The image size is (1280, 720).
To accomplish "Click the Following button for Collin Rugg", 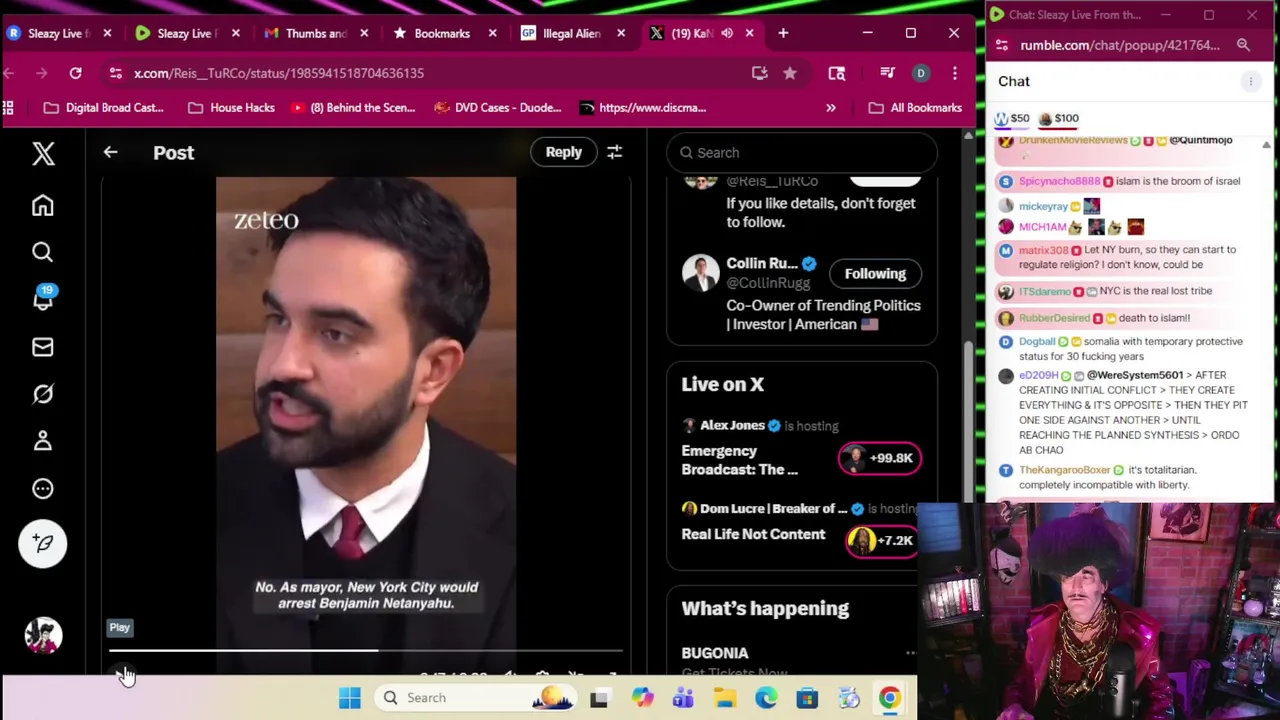I will tap(875, 274).
